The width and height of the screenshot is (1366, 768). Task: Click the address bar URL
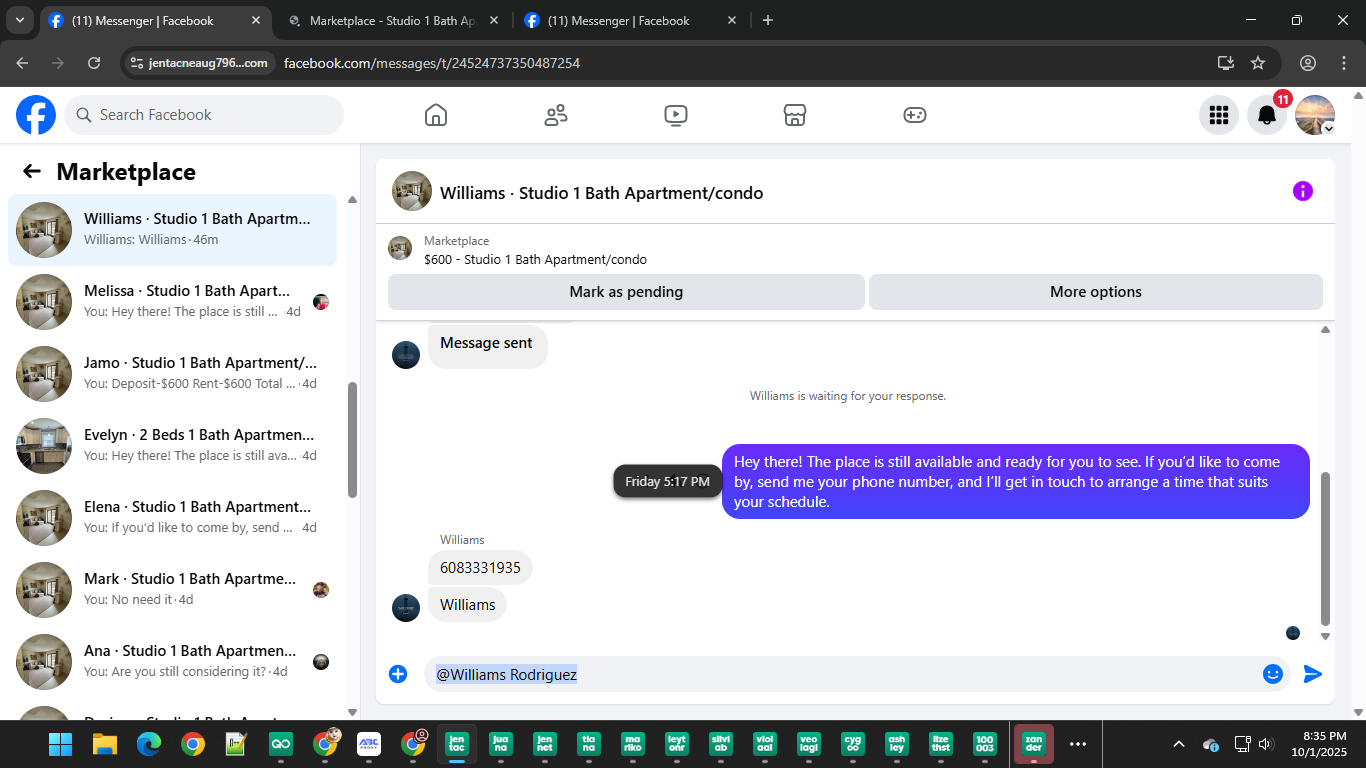click(432, 63)
